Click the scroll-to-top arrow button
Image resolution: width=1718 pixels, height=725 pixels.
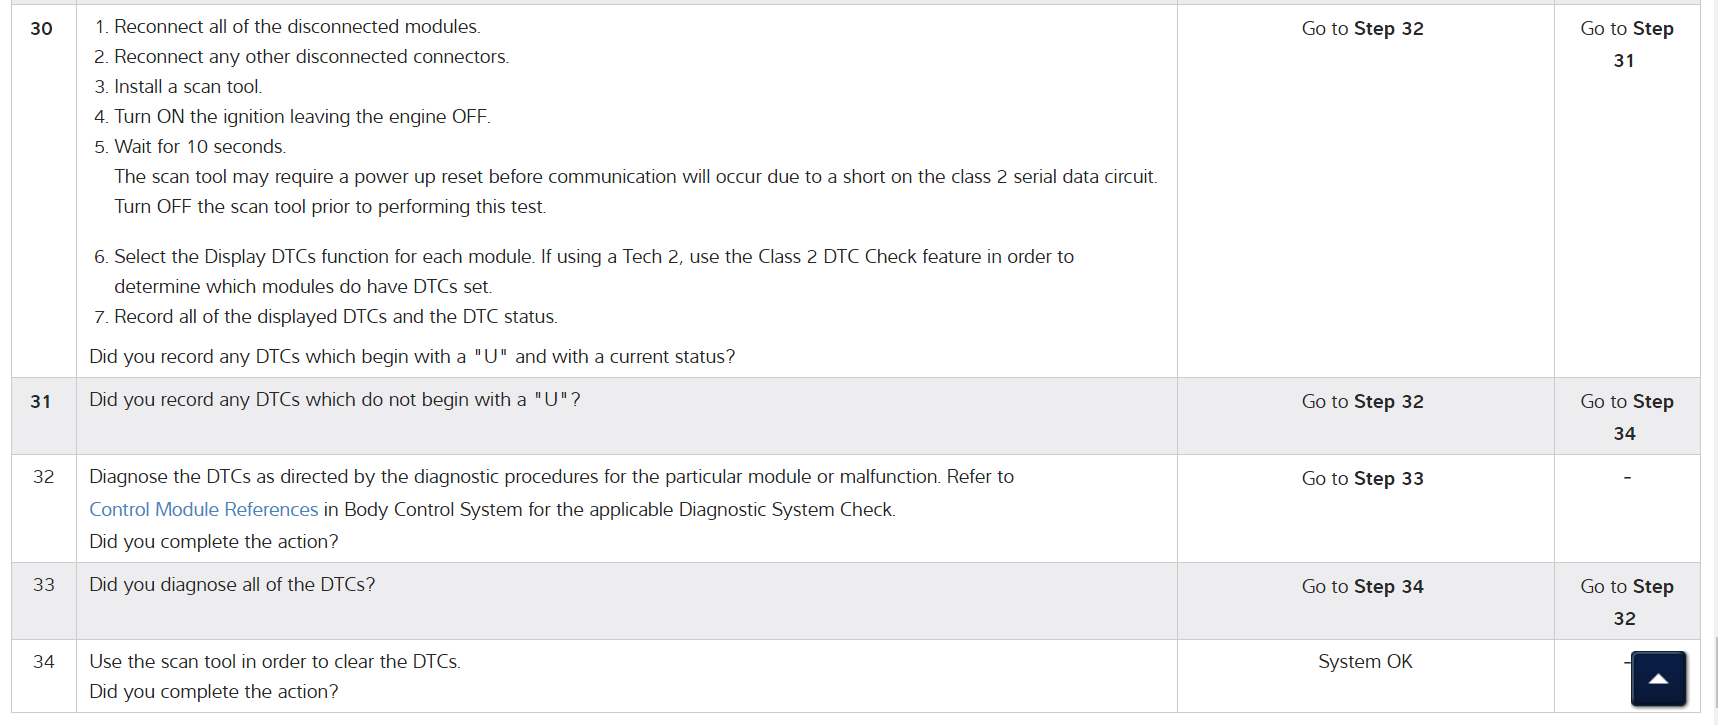click(1658, 679)
